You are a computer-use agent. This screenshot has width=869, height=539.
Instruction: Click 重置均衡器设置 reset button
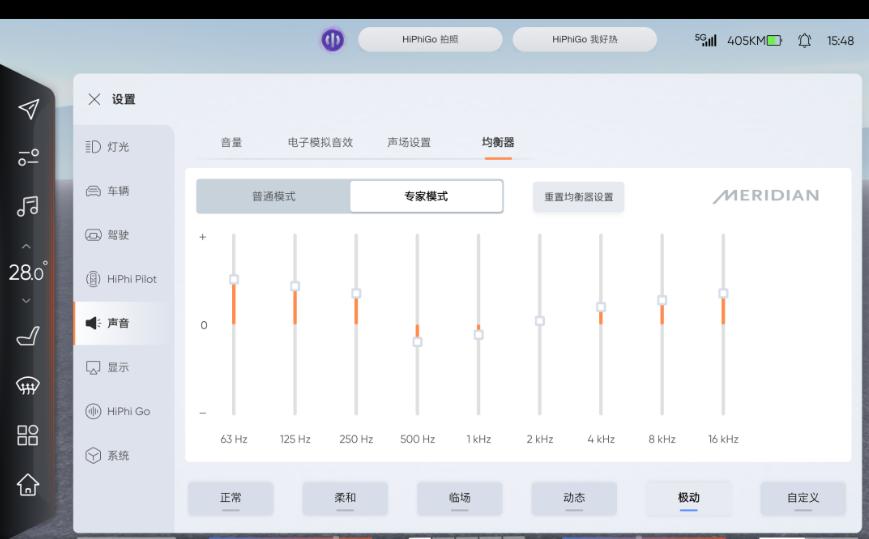point(579,197)
